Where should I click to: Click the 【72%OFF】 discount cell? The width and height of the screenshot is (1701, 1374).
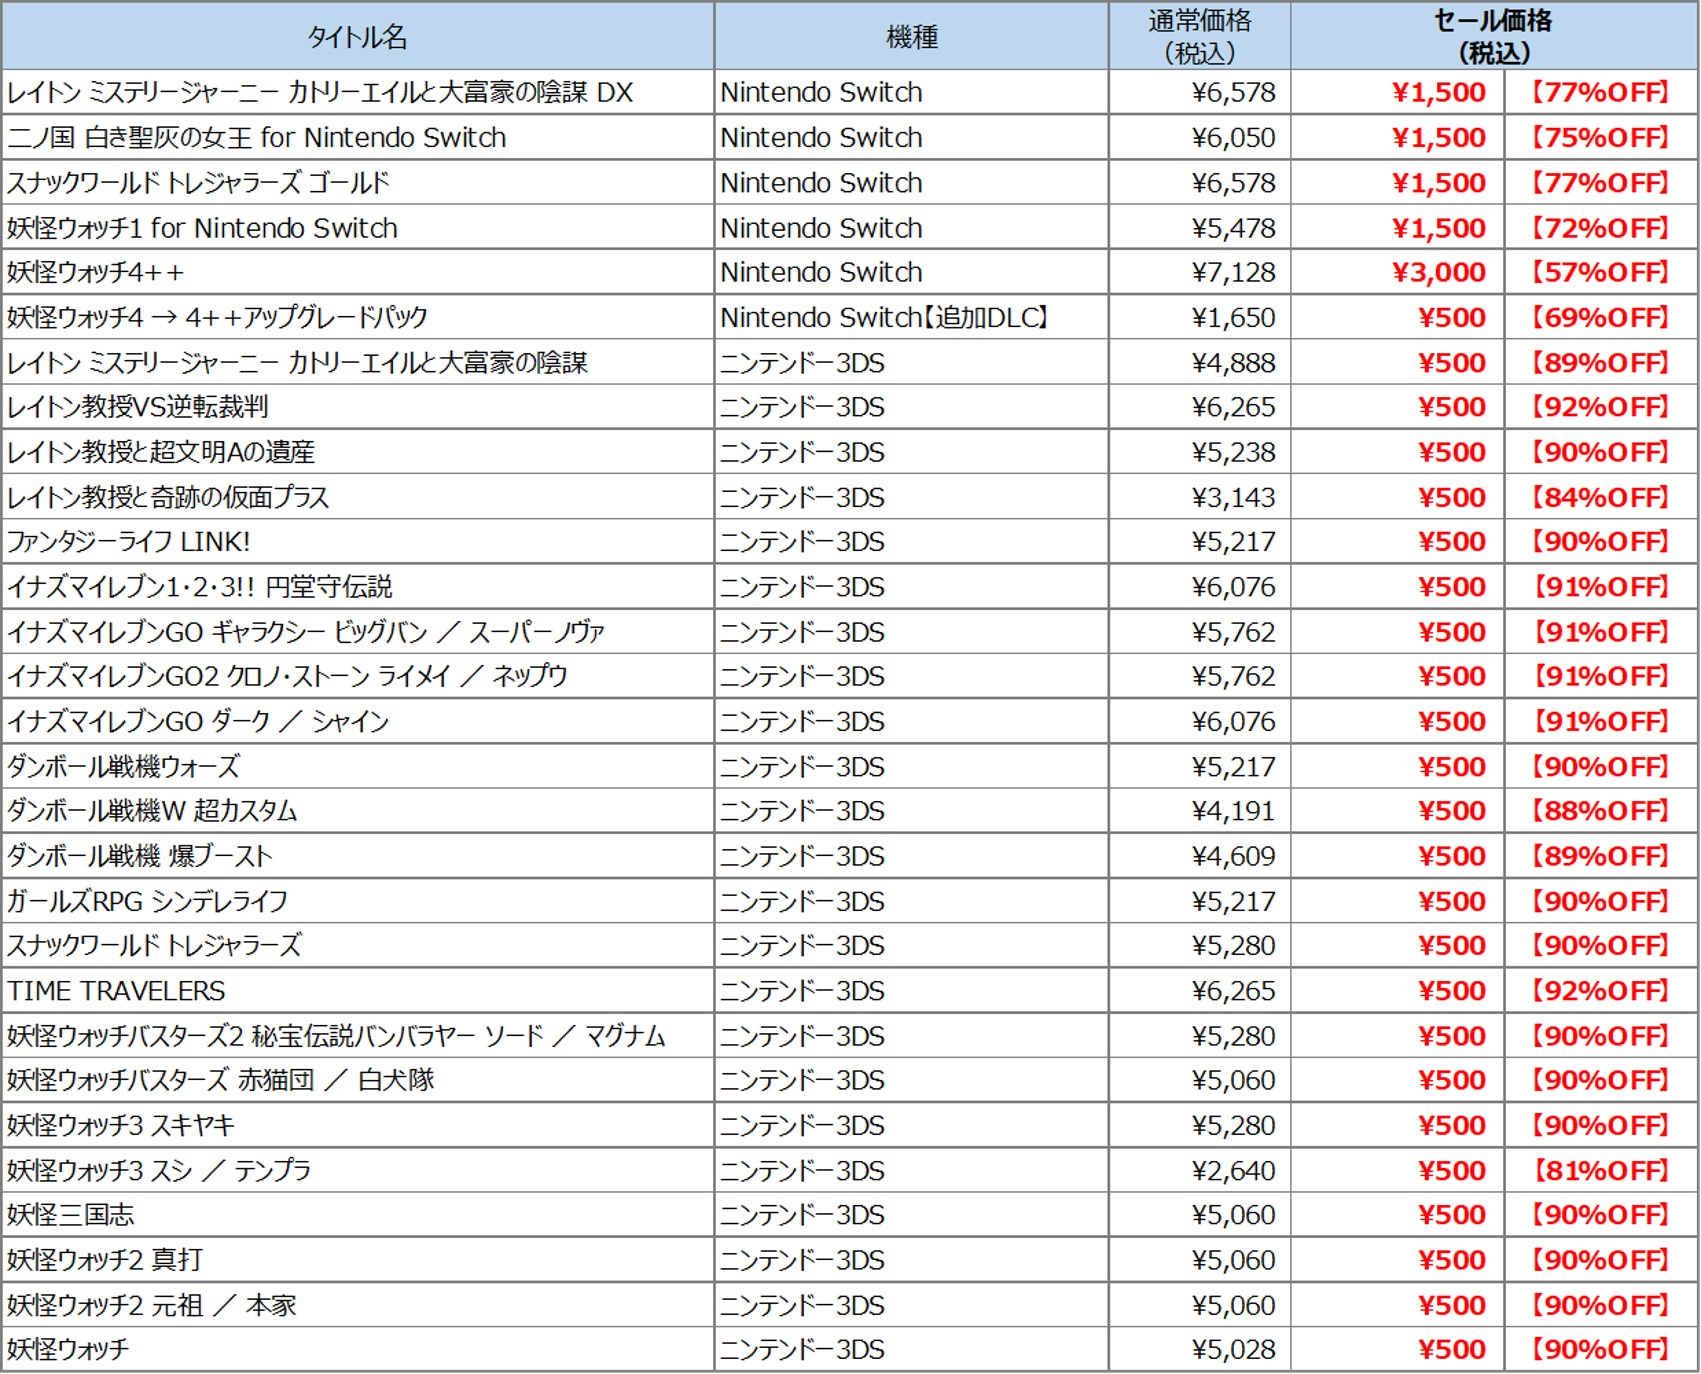pos(1600,228)
